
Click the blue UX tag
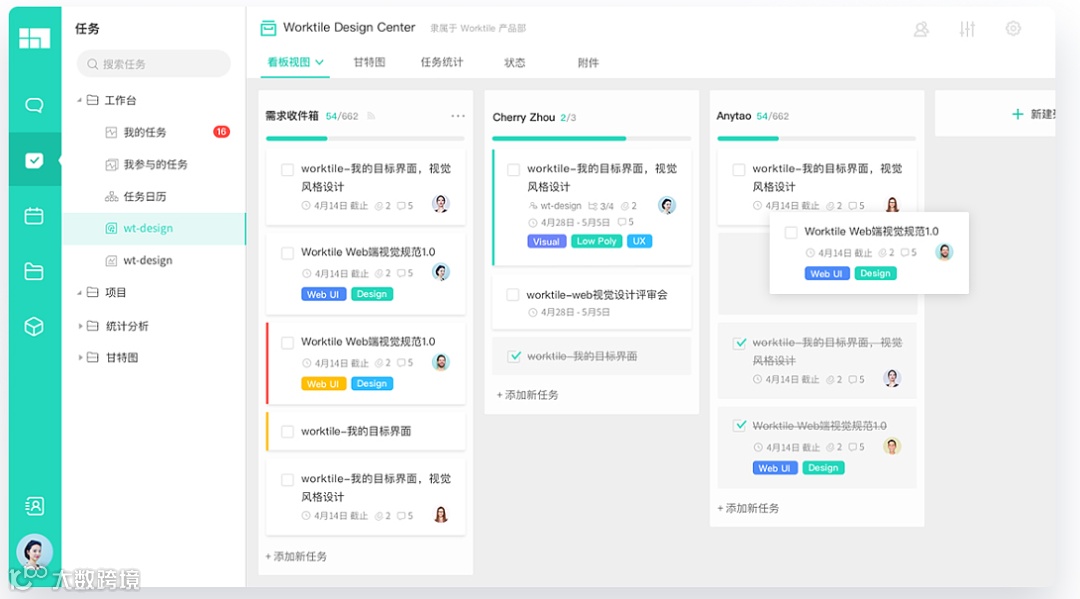point(639,241)
